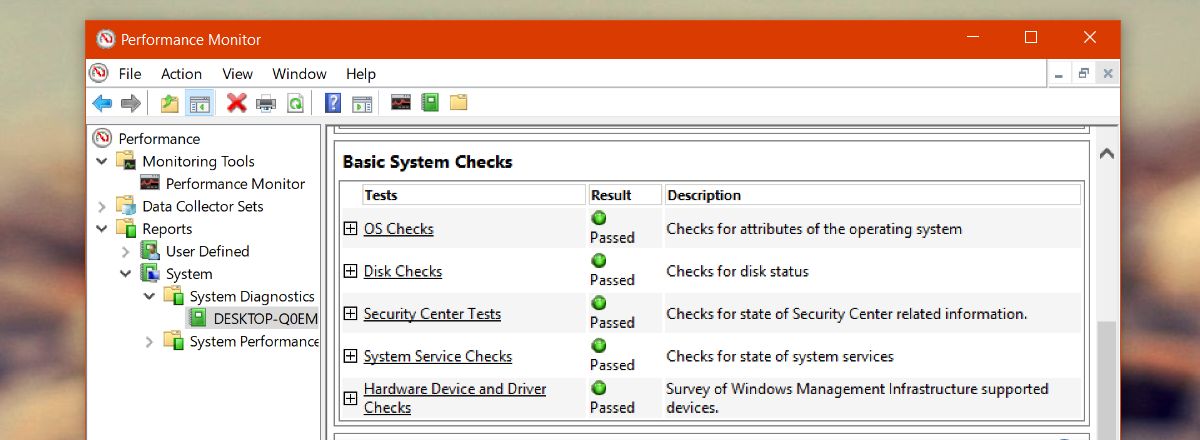Select the DESKTOP-Q0EM report item

(x=265, y=319)
